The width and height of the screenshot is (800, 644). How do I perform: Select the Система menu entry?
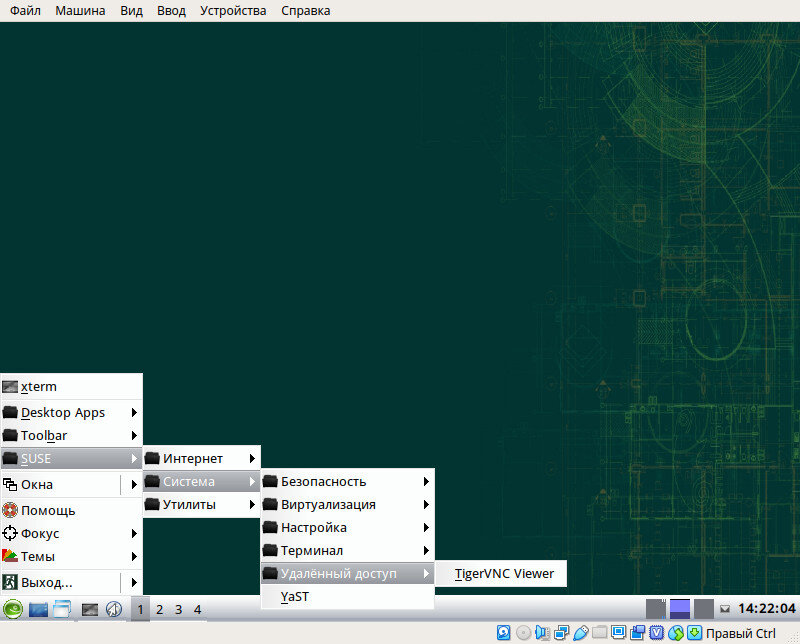click(x=202, y=481)
